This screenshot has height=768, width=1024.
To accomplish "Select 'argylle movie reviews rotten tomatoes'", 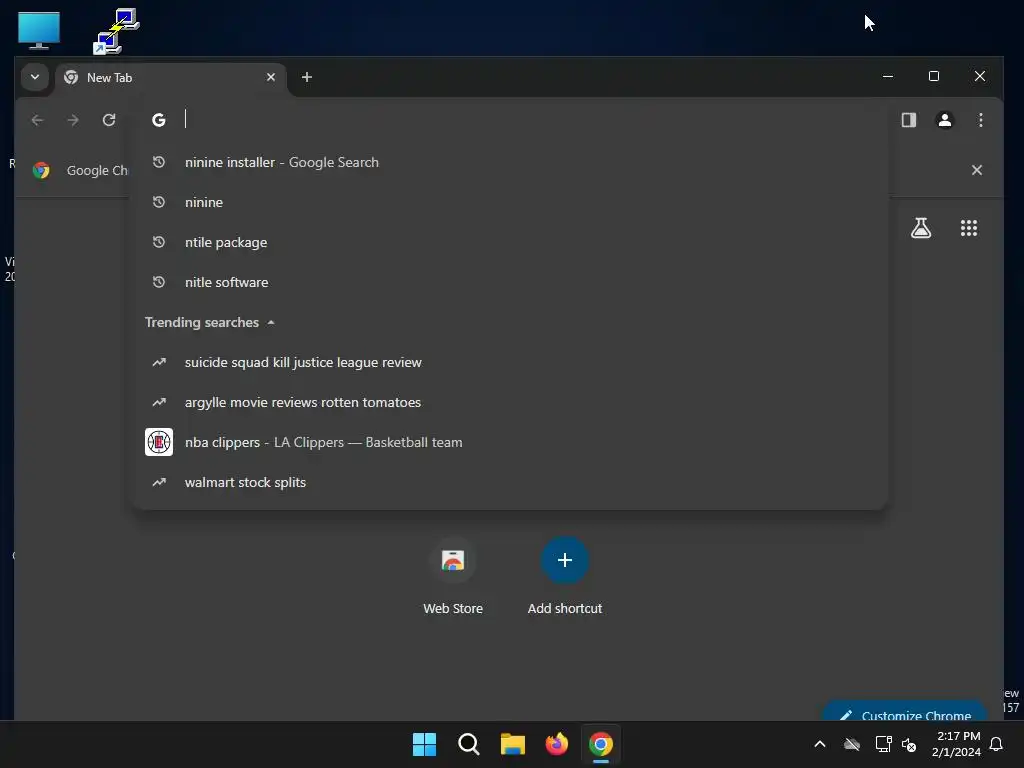I will pos(510,402).
